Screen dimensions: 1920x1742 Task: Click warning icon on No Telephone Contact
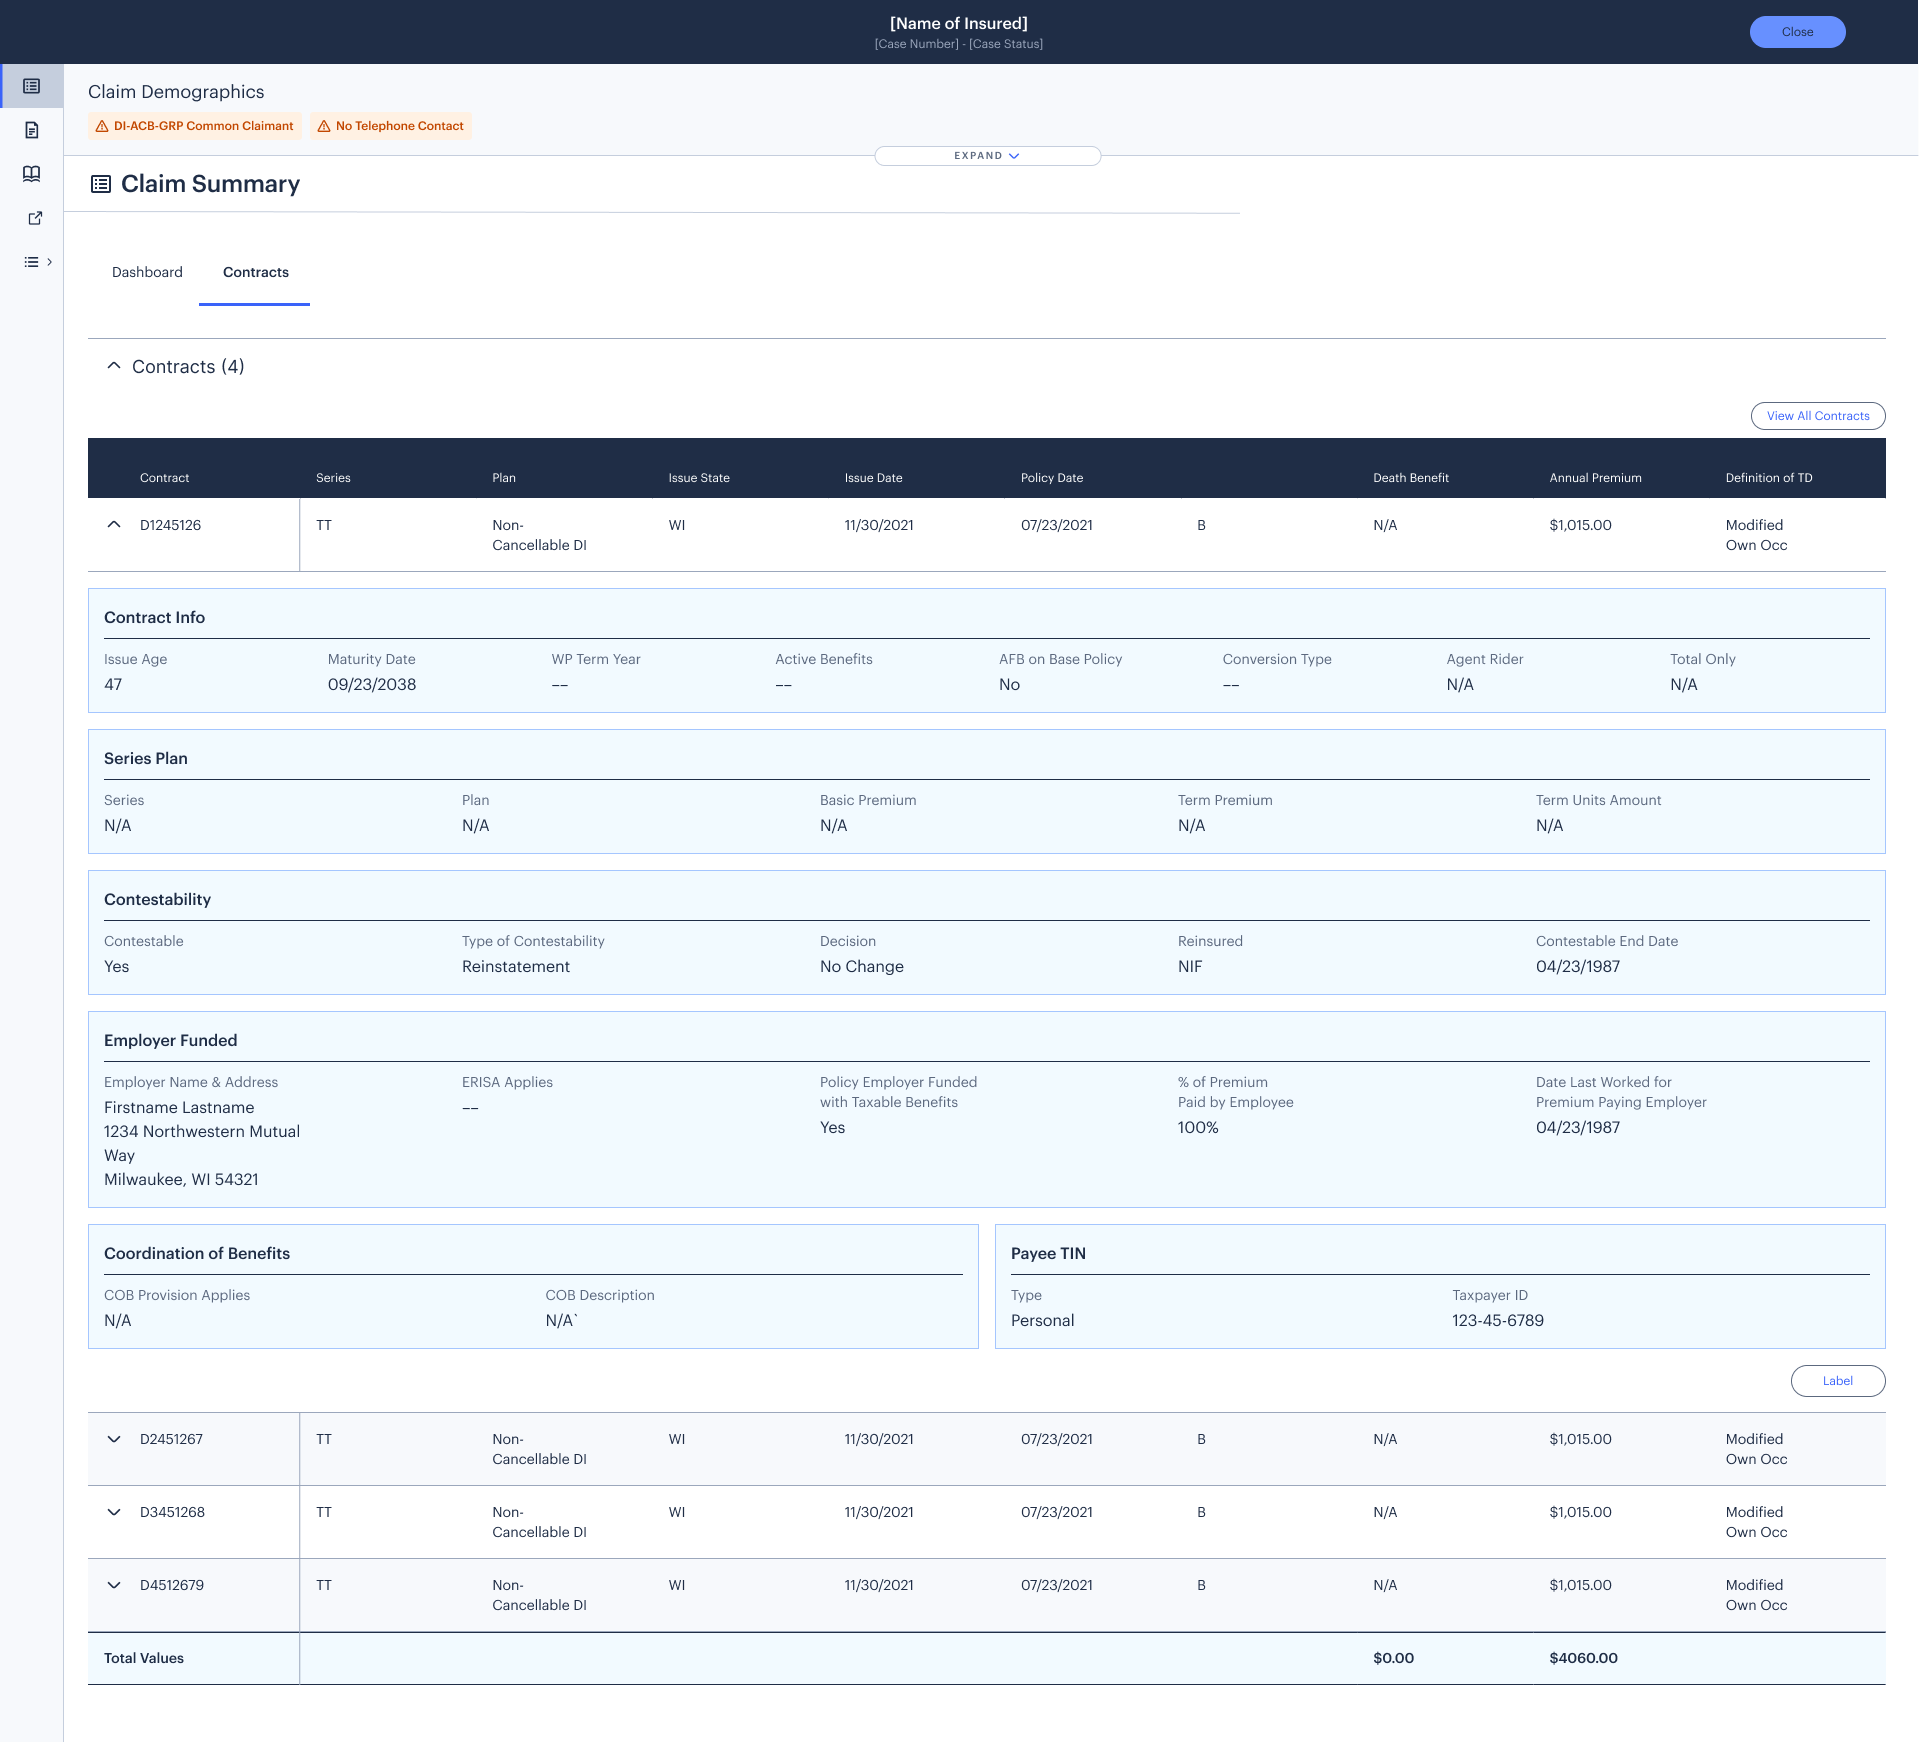tap(324, 126)
